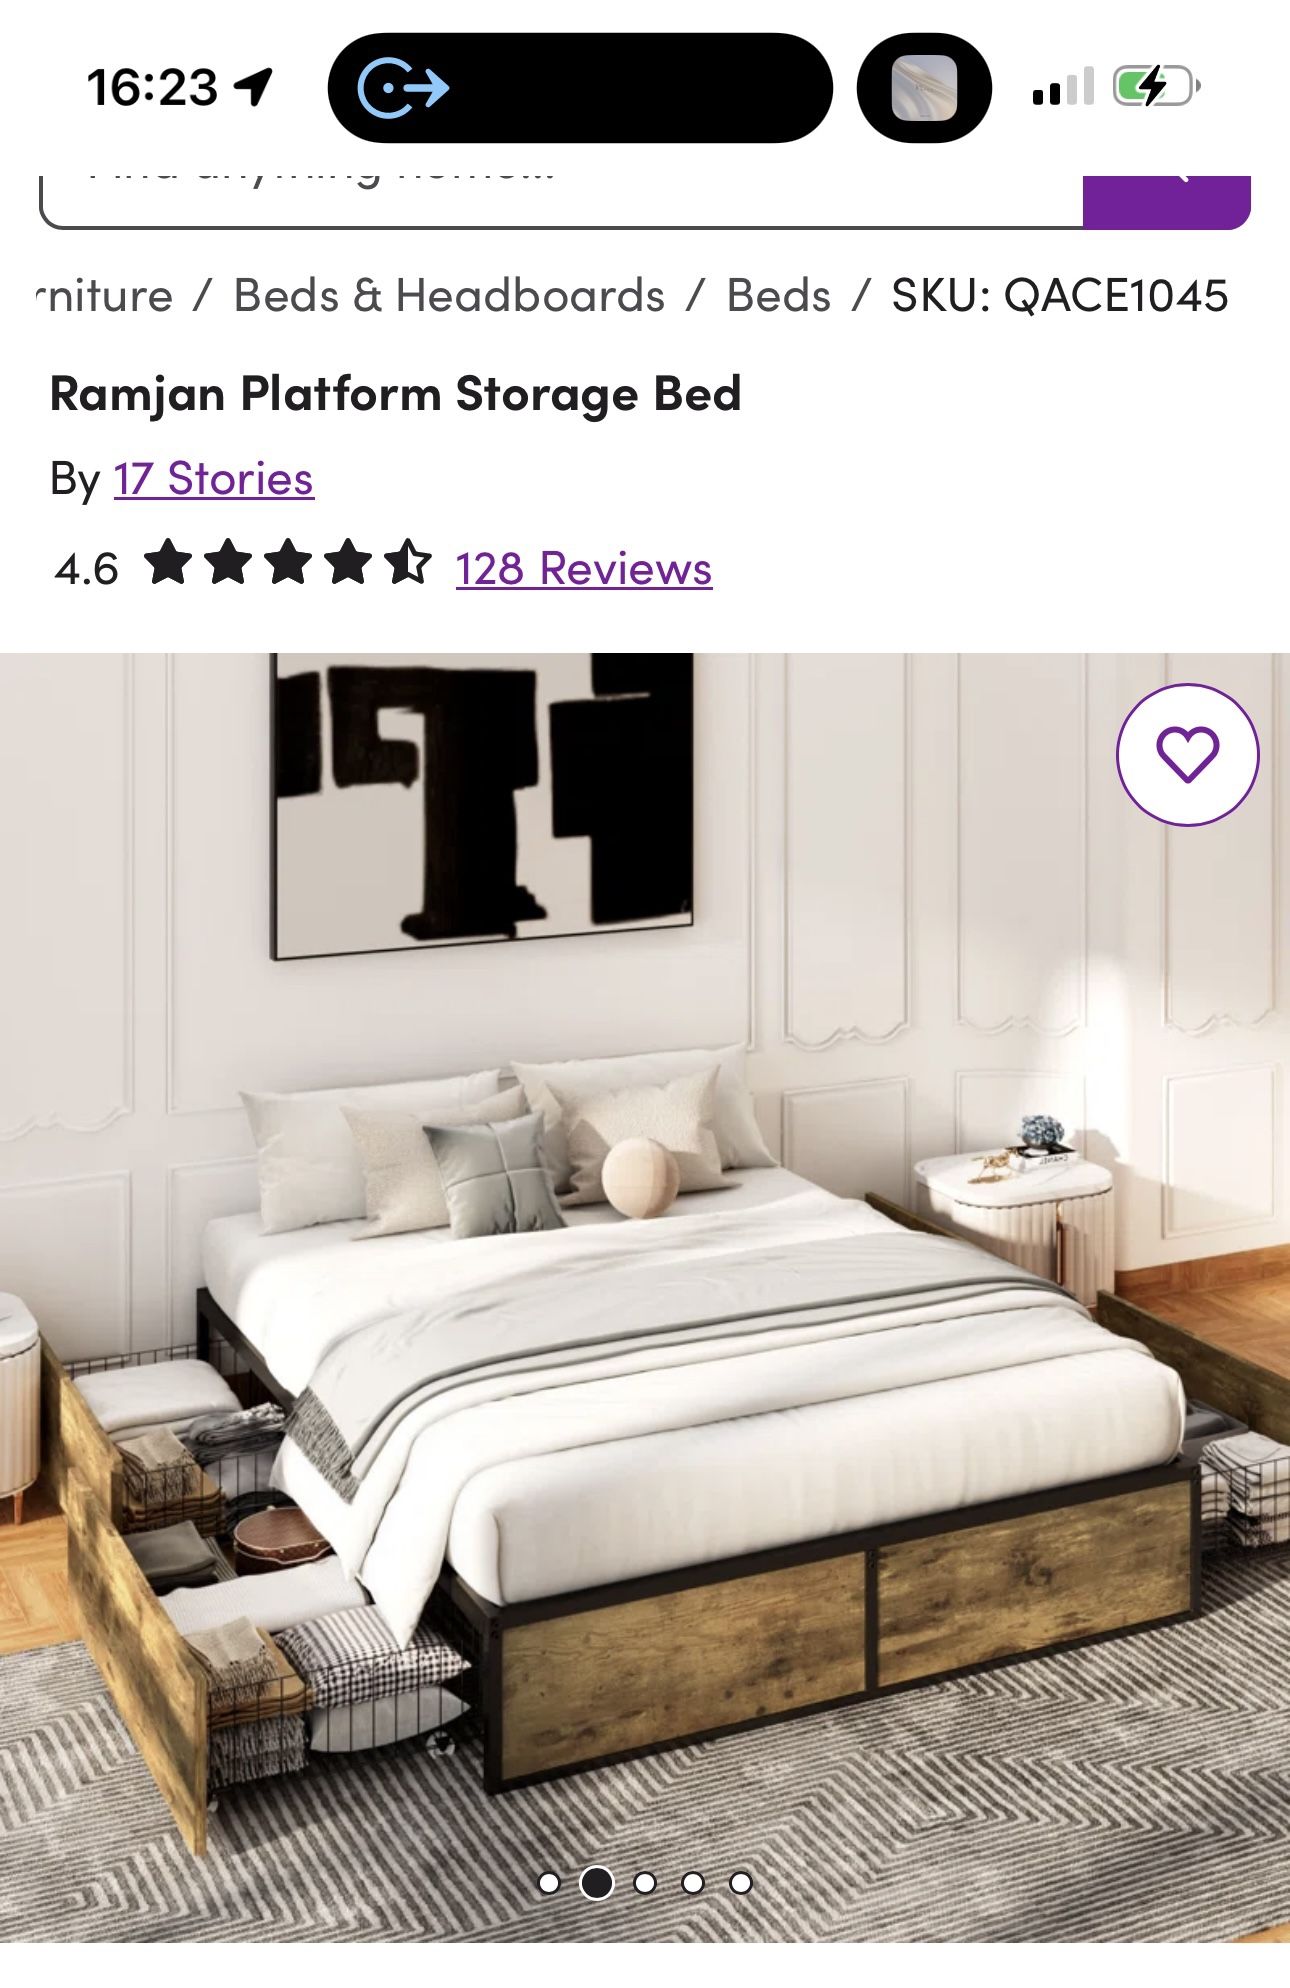This screenshot has width=1290, height=1988.
Task: Select the fifth image carousel dot
Action: pyautogui.click(x=741, y=1883)
